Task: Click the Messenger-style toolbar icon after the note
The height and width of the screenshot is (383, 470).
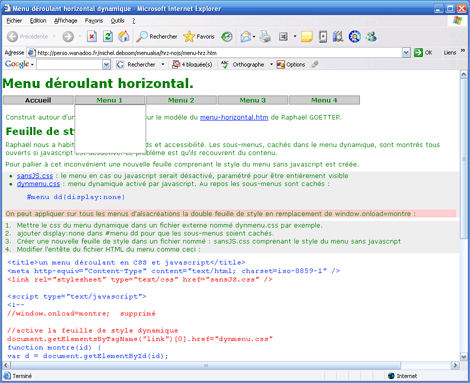Action: tap(323, 36)
